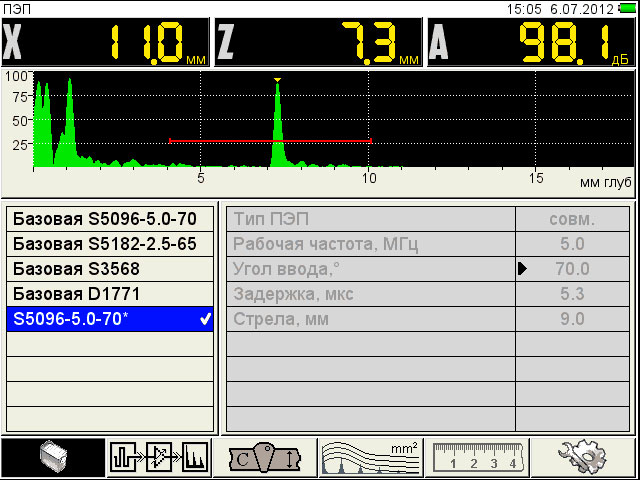Click the yellow peak marker on the graph
Image resolution: width=640 pixels, height=480 pixels.
278,80
